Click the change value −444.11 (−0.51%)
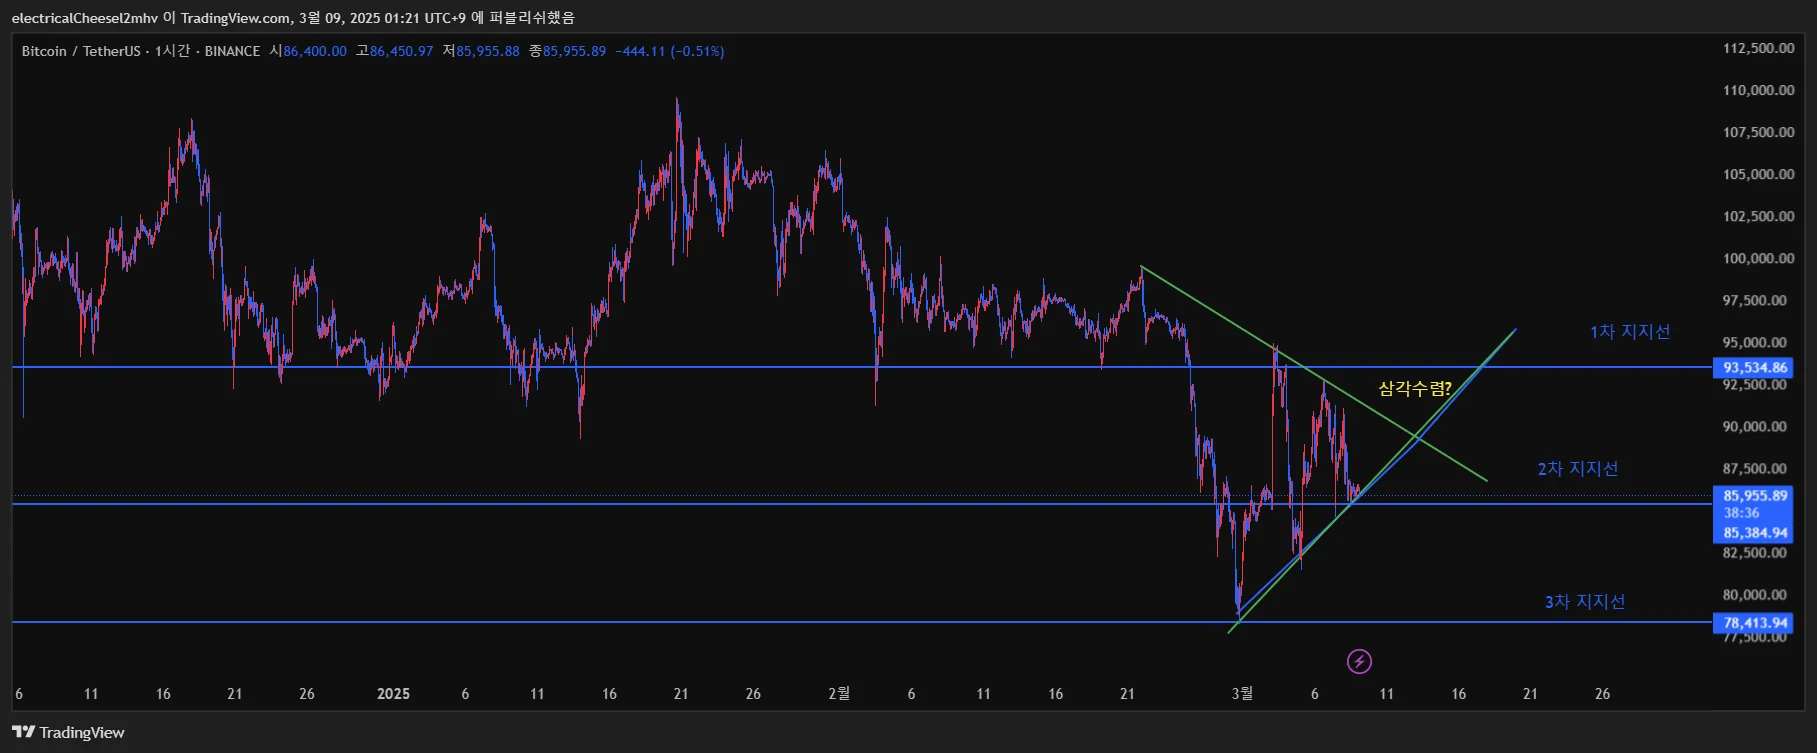Screen dimensions: 1817x753 [670, 51]
